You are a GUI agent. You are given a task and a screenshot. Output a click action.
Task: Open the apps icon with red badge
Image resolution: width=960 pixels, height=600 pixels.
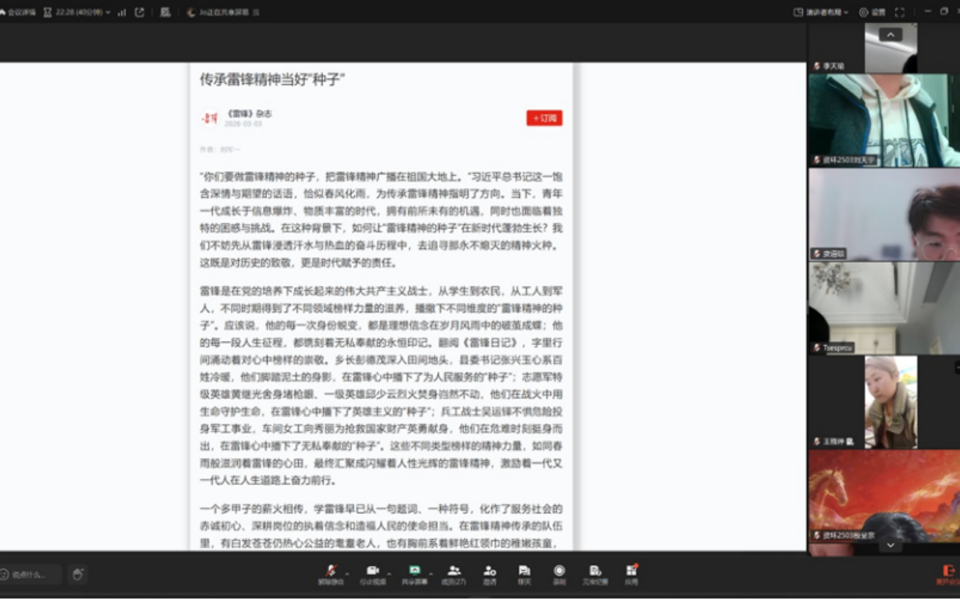point(631,571)
